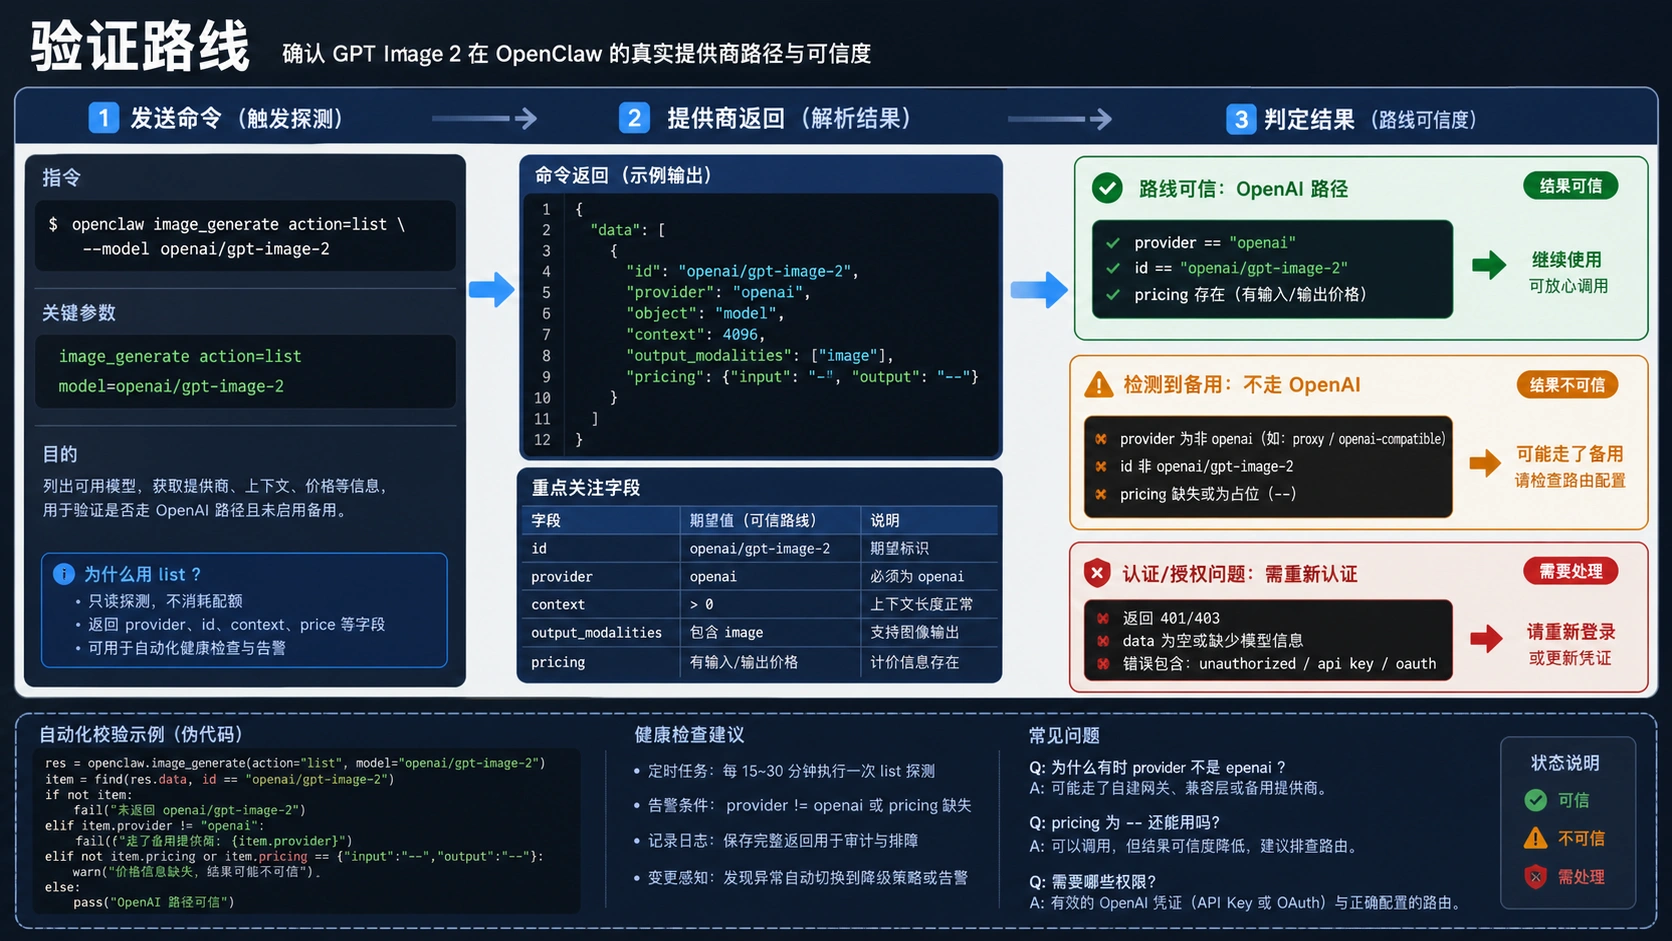Click the X mark beside 错误包含 unauthorized
Viewport: 1672px width, 941px height.
pyautogui.click(x=1103, y=664)
